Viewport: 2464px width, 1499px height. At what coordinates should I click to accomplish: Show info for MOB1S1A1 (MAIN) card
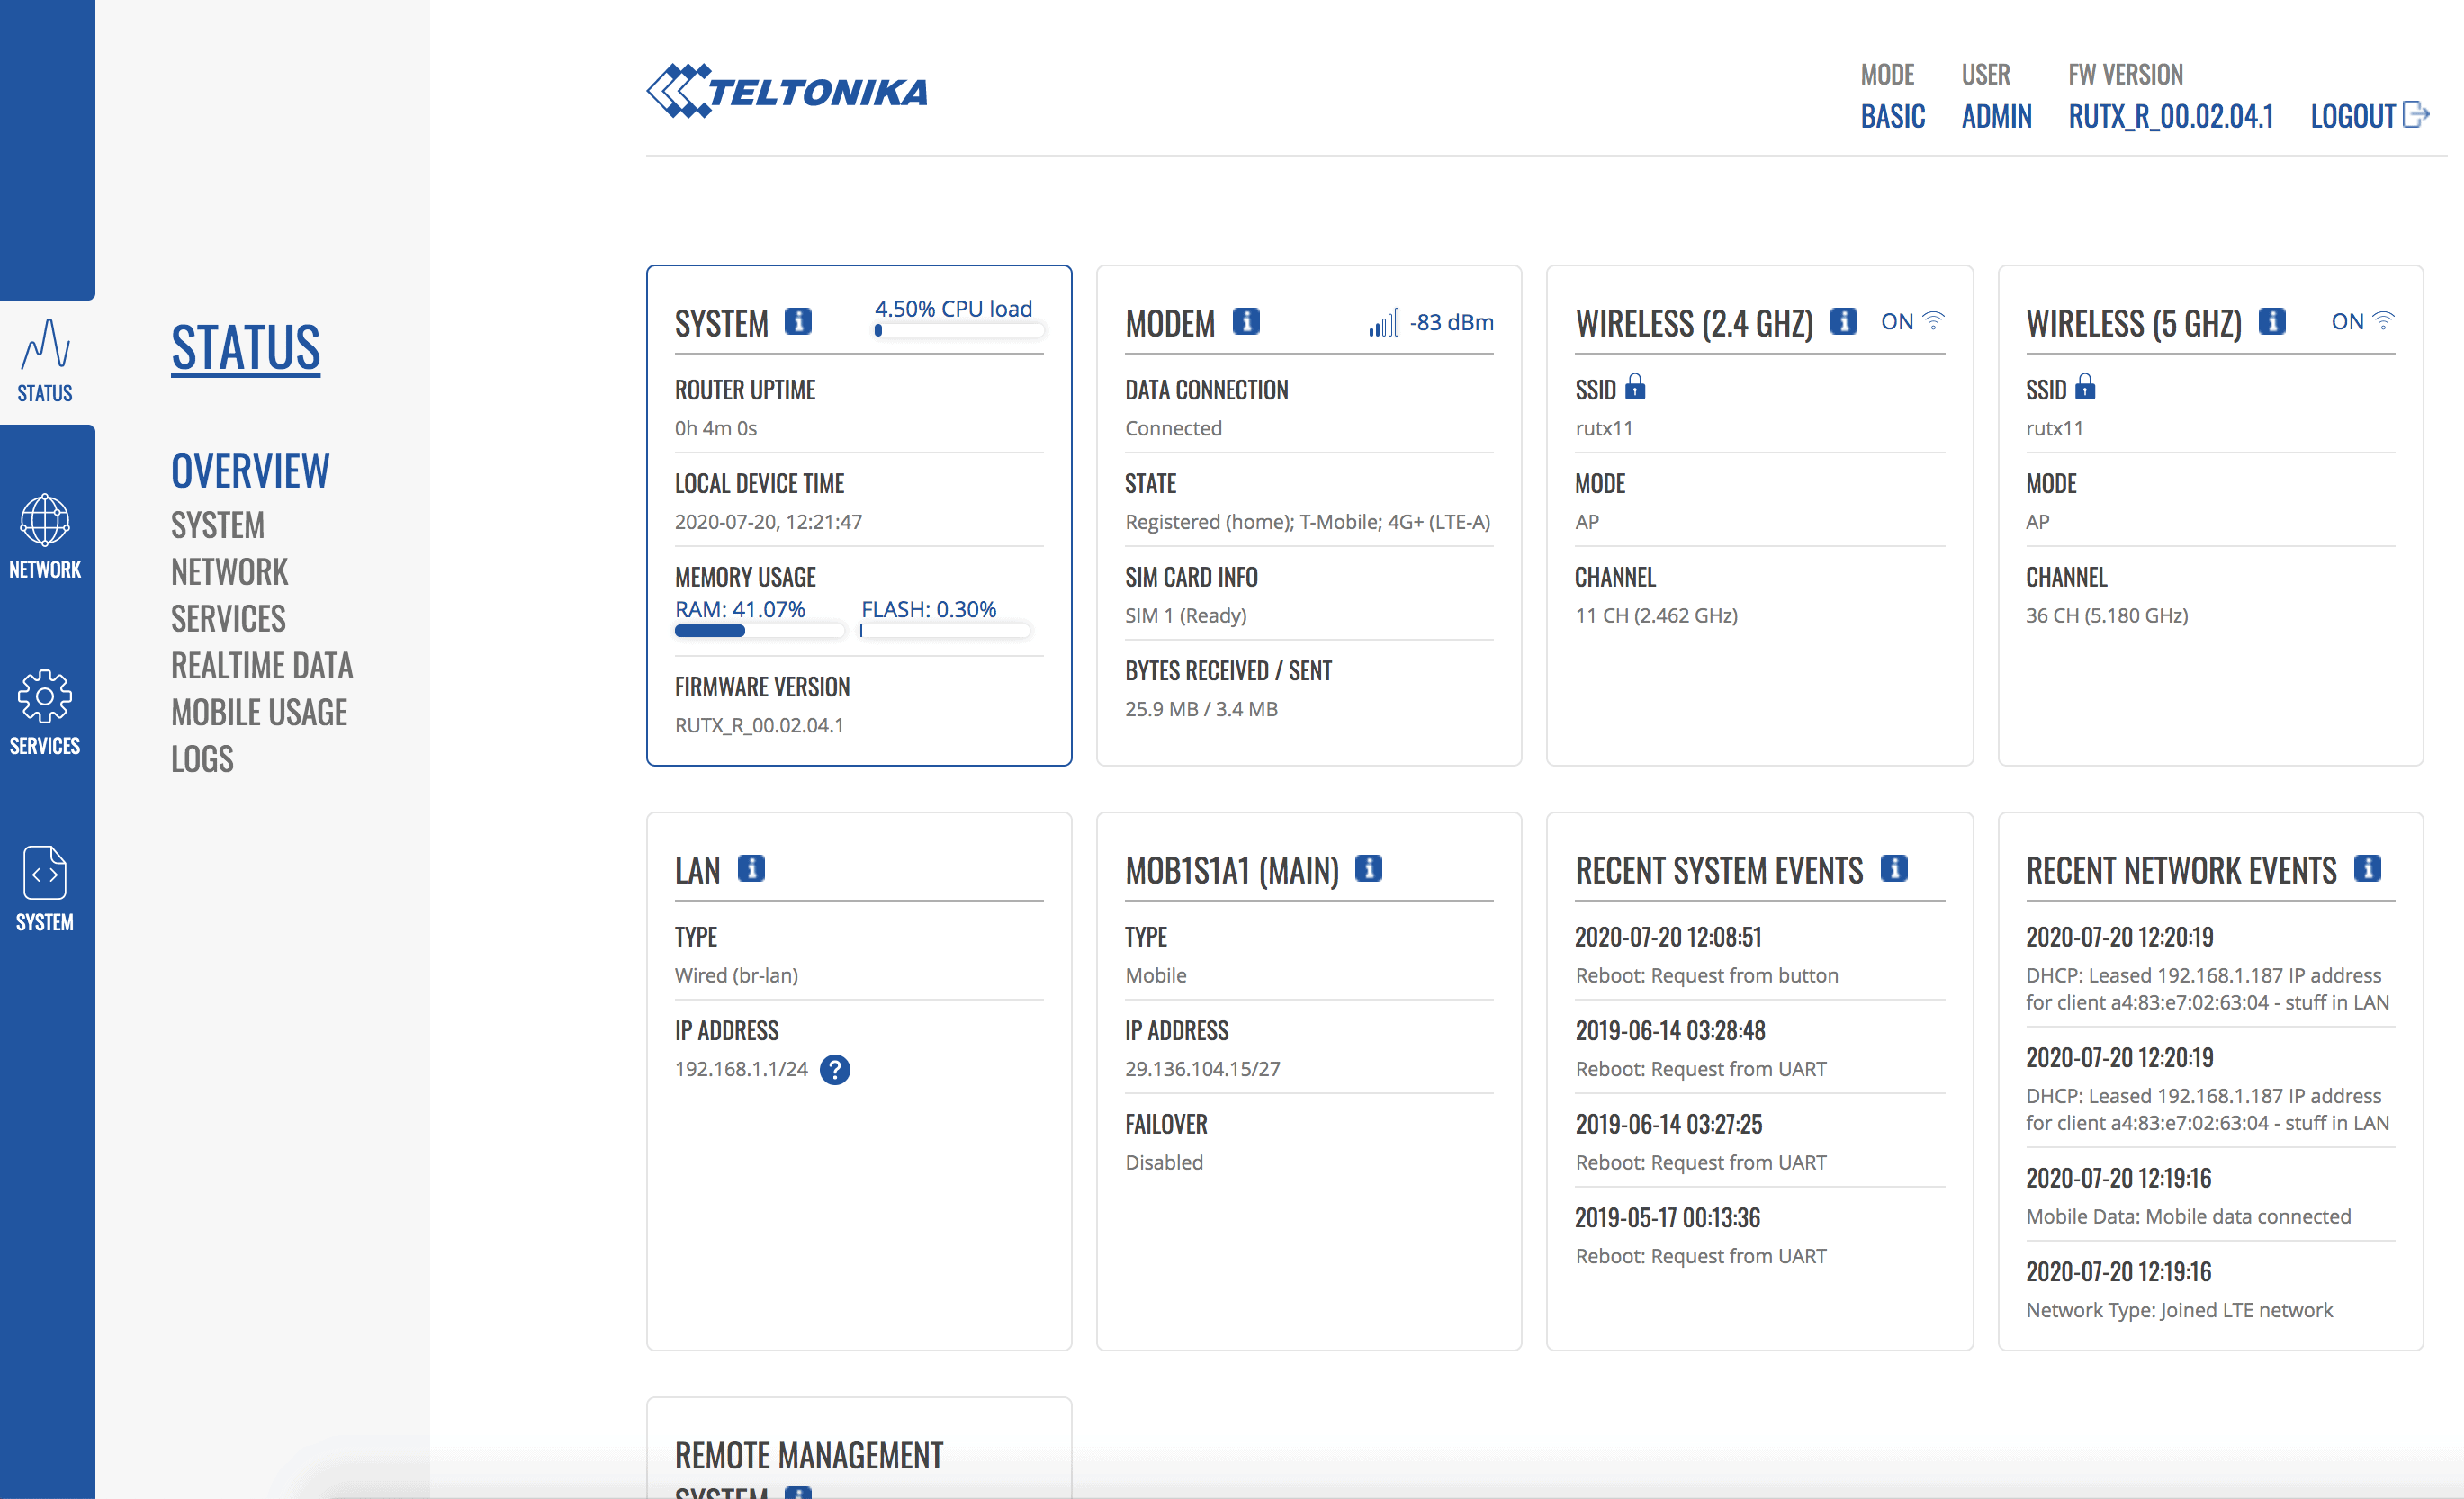pos(1369,868)
